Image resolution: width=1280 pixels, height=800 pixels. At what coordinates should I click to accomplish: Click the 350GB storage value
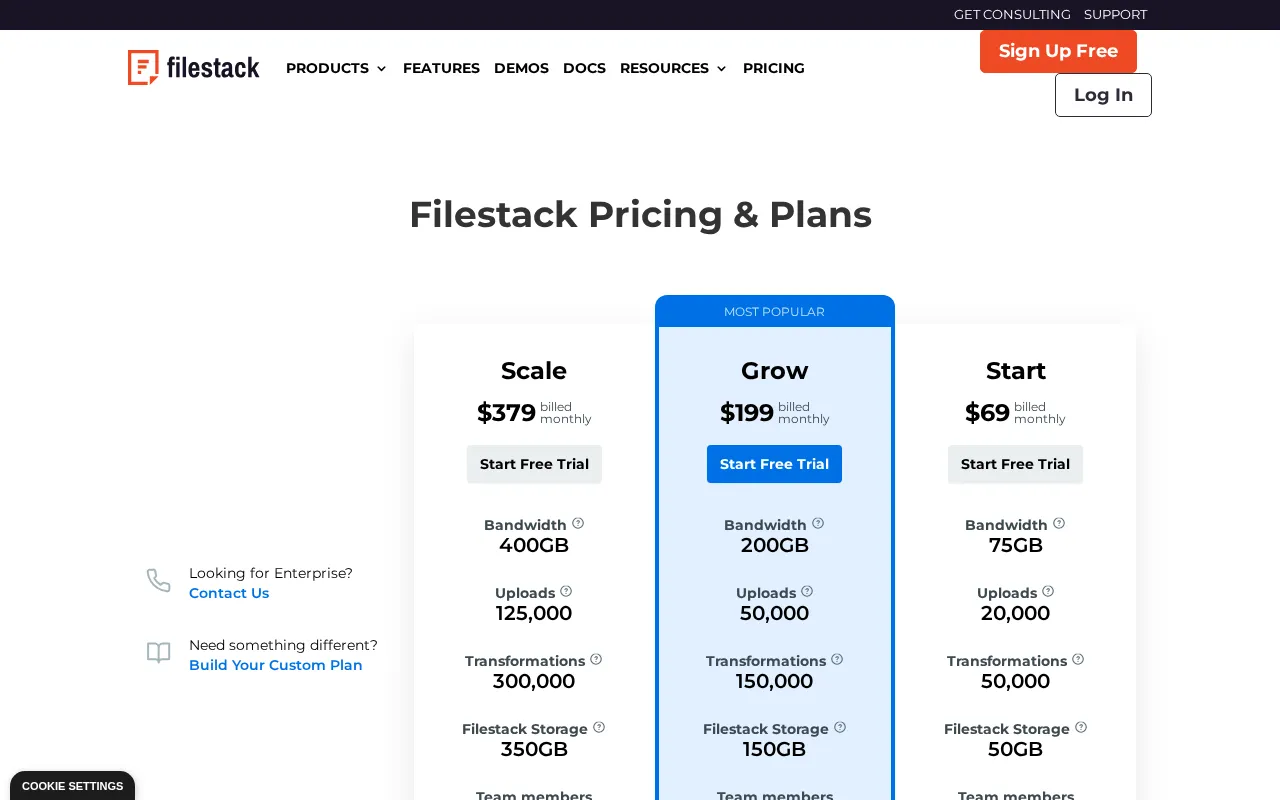[x=534, y=749]
